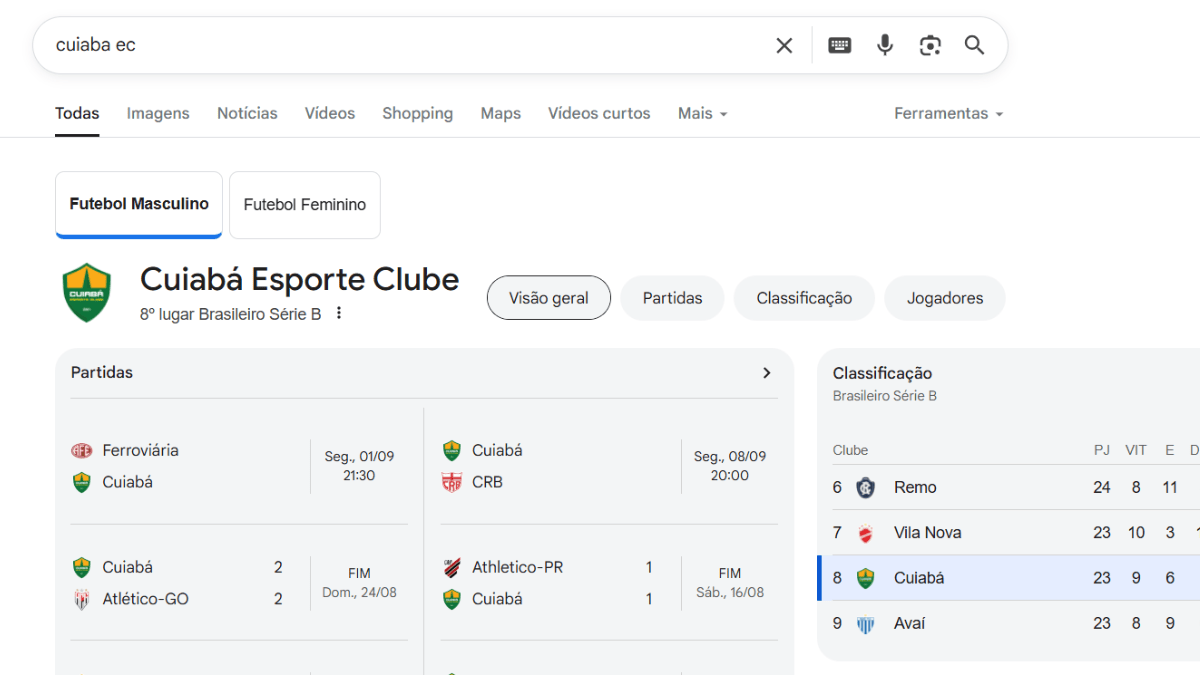This screenshot has height=675, width=1200.
Task: Open the Cuiabá vs Atlético-GO match result
Action: coord(238,583)
